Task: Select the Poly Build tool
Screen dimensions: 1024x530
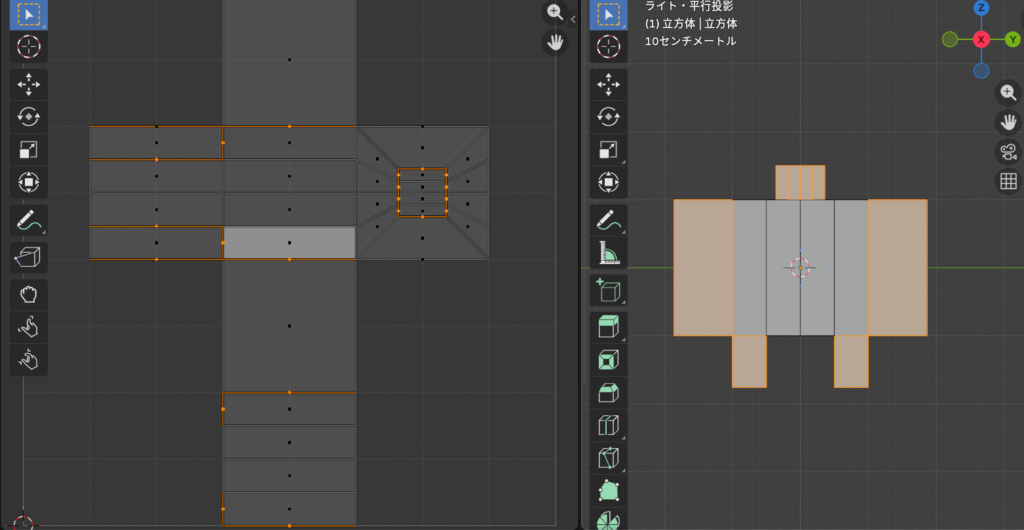Action: [607, 491]
